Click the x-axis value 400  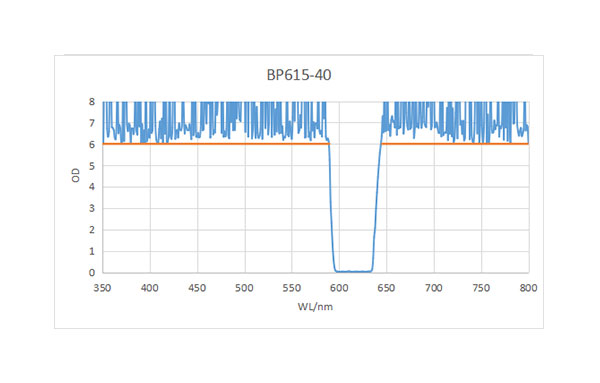coord(150,288)
